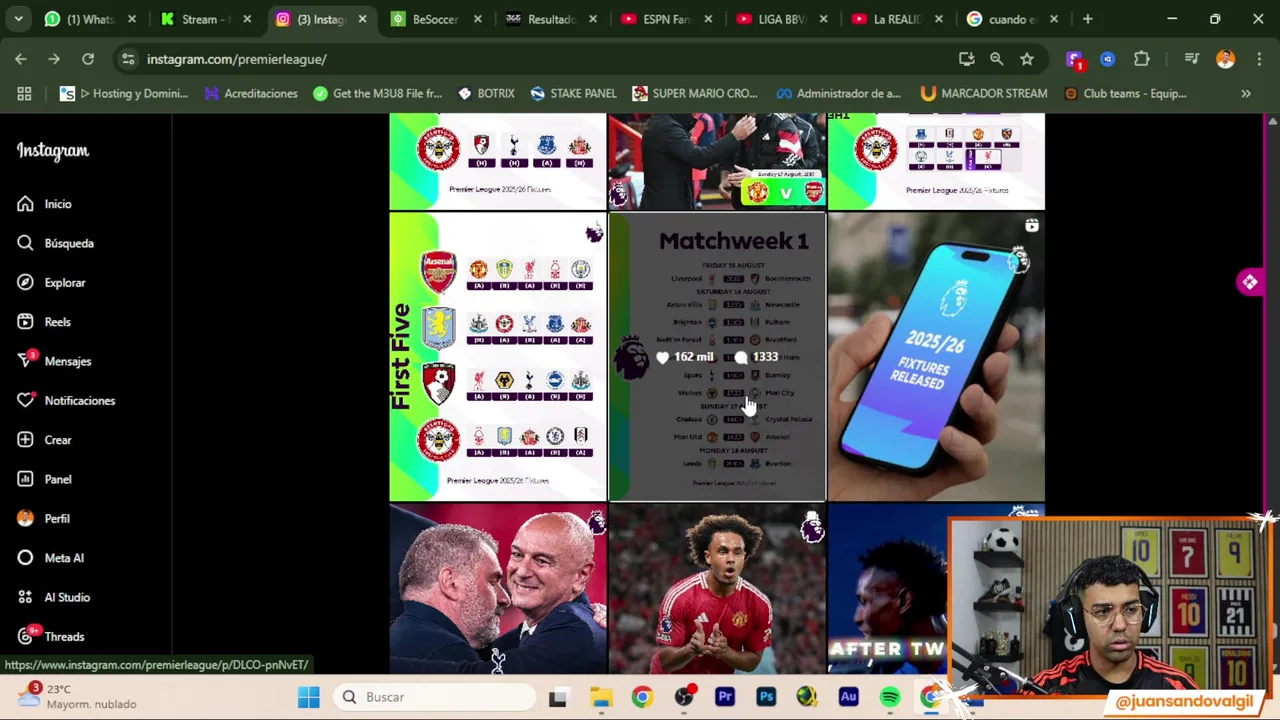Open the Explorar compass icon
The width and height of the screenshot is (1280, 720).
click(x=25, y=283)
